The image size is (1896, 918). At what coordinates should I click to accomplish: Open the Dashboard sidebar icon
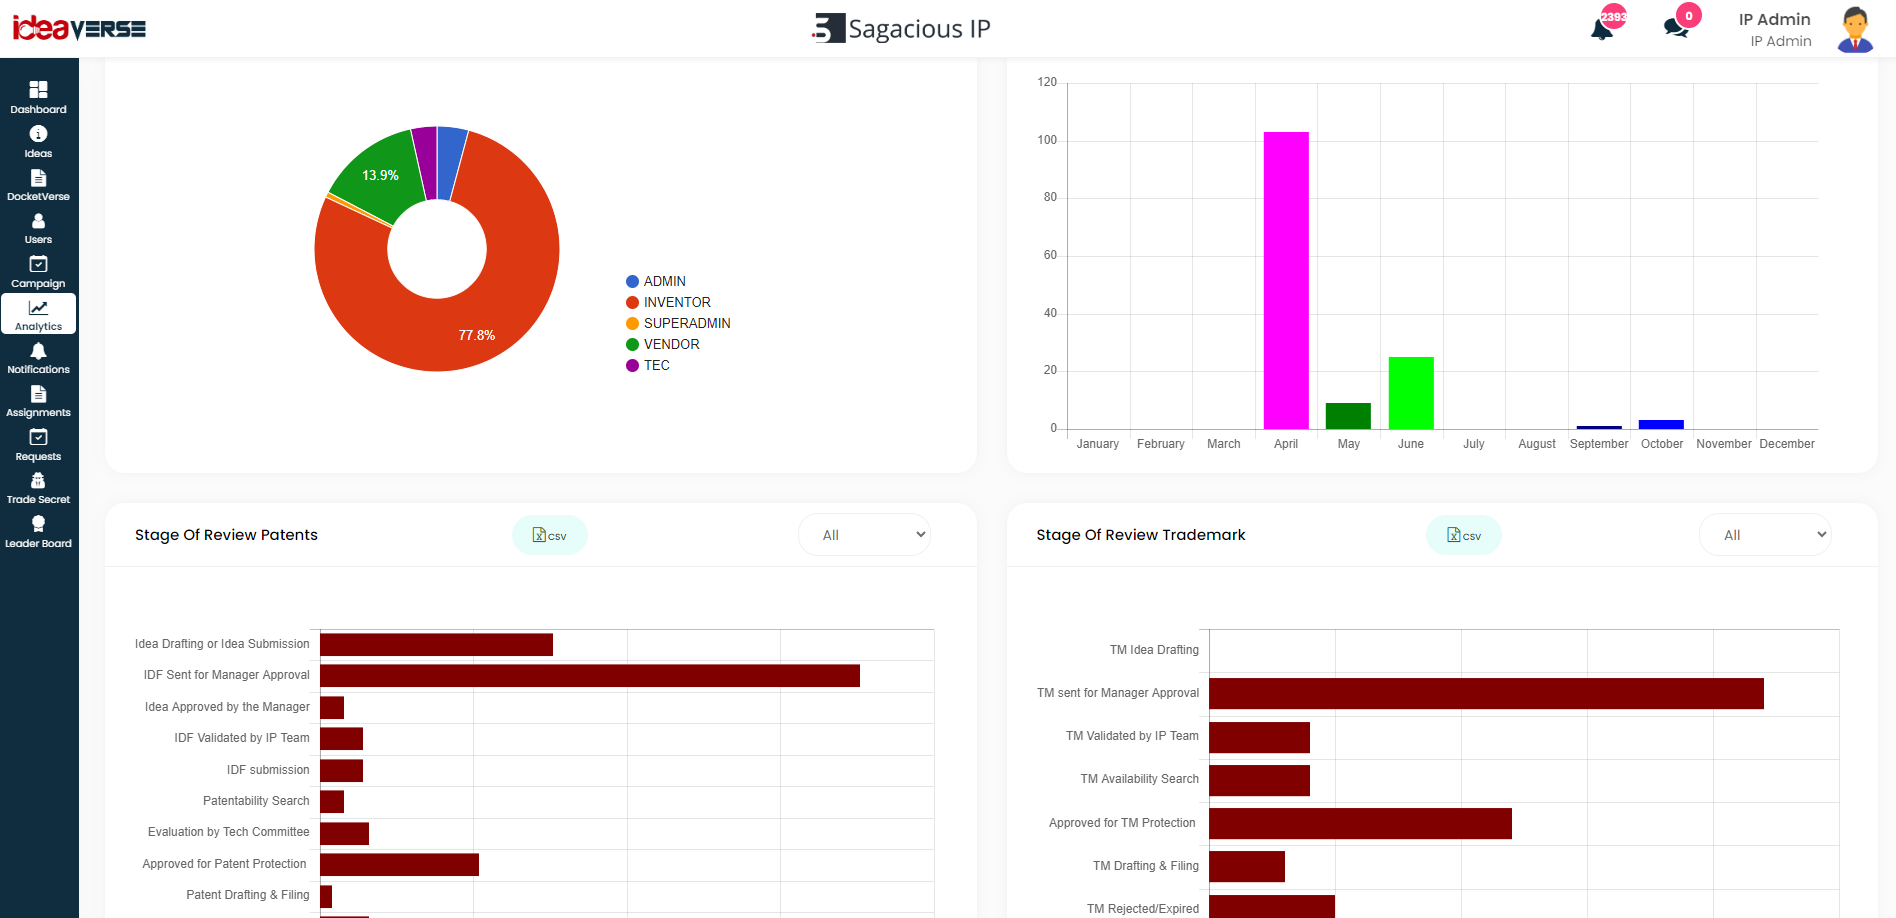coord(38,98)
